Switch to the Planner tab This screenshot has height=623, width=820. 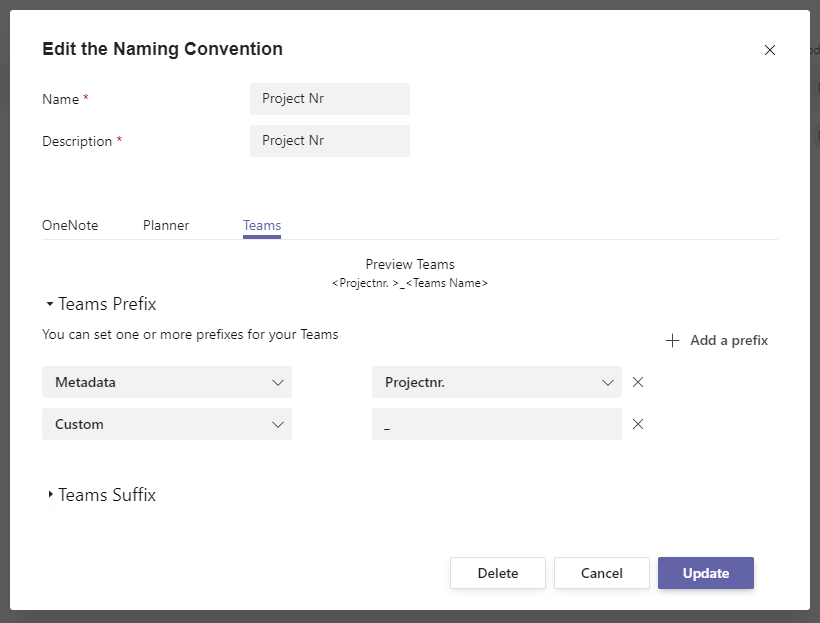pyautogui.click(x=166, y=225)
